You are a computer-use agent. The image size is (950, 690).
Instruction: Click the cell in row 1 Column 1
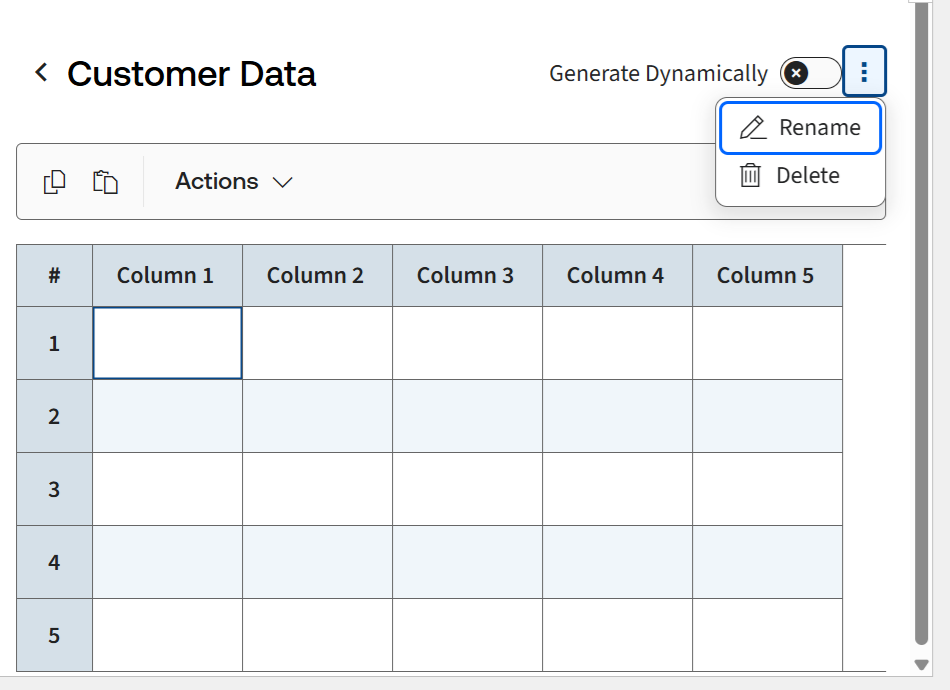[167, 342]
